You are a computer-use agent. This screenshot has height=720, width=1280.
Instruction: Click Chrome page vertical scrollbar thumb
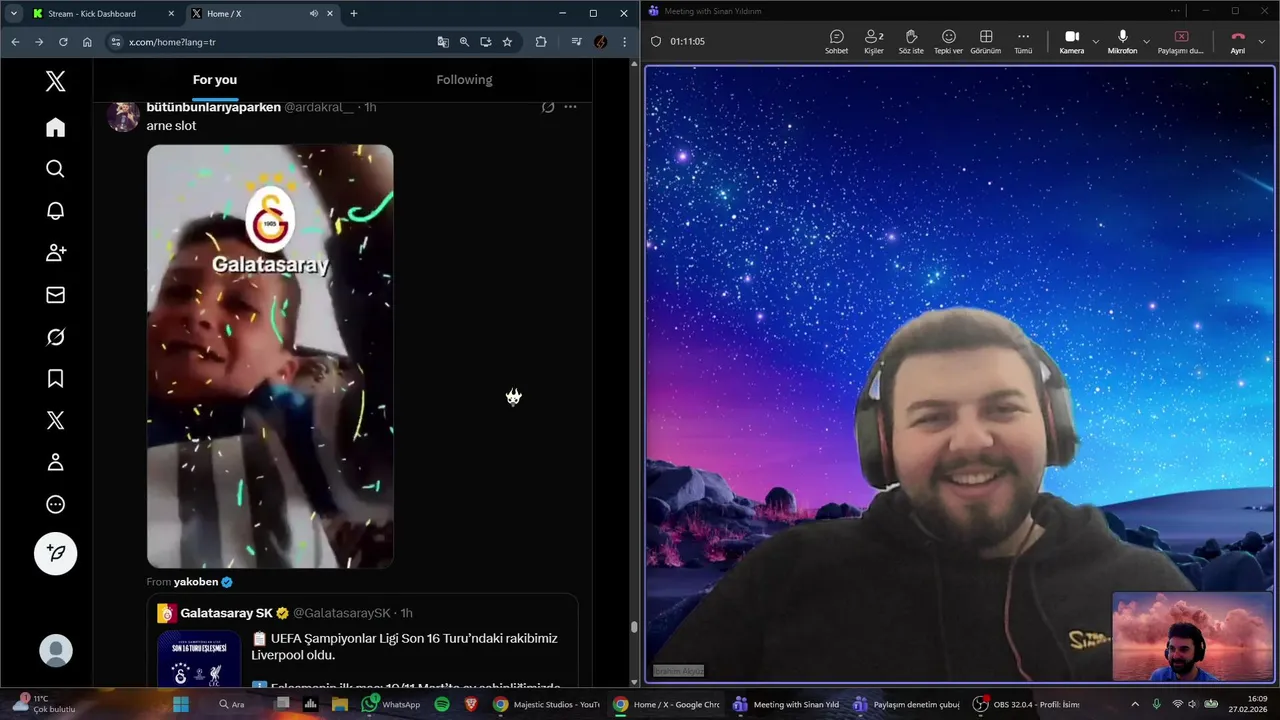click(634, 627)
